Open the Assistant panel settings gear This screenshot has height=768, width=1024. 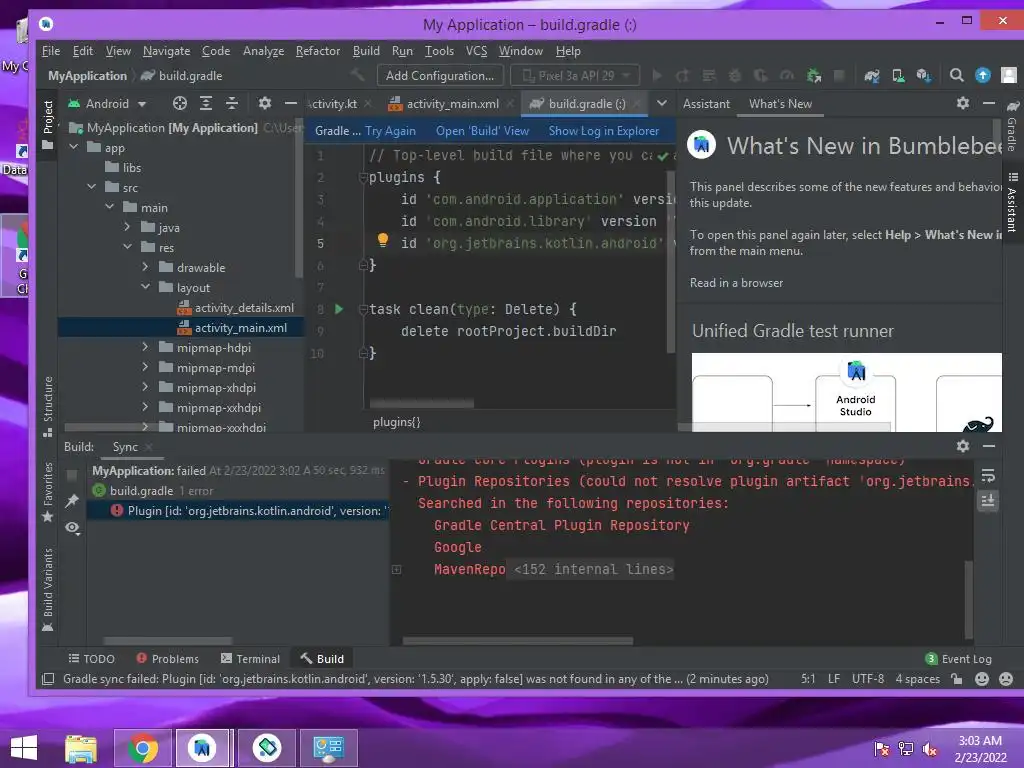coord(963,103)
